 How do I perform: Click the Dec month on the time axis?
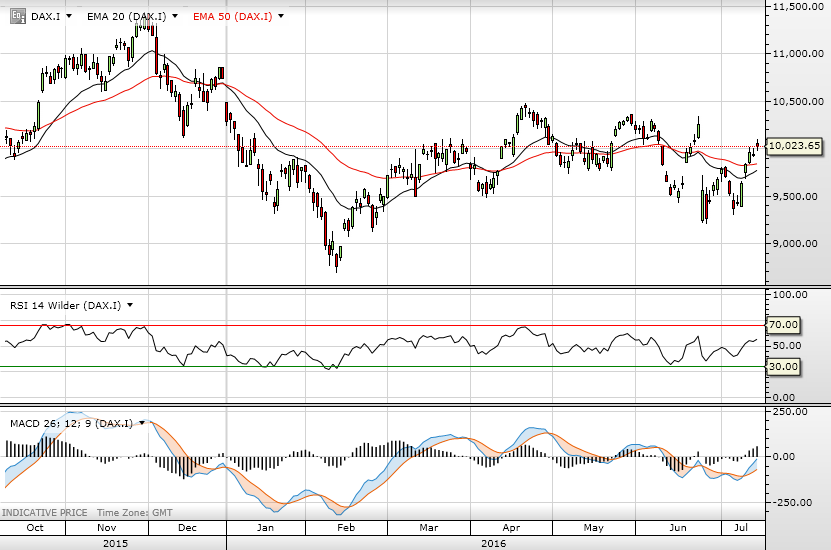[187, 528]
